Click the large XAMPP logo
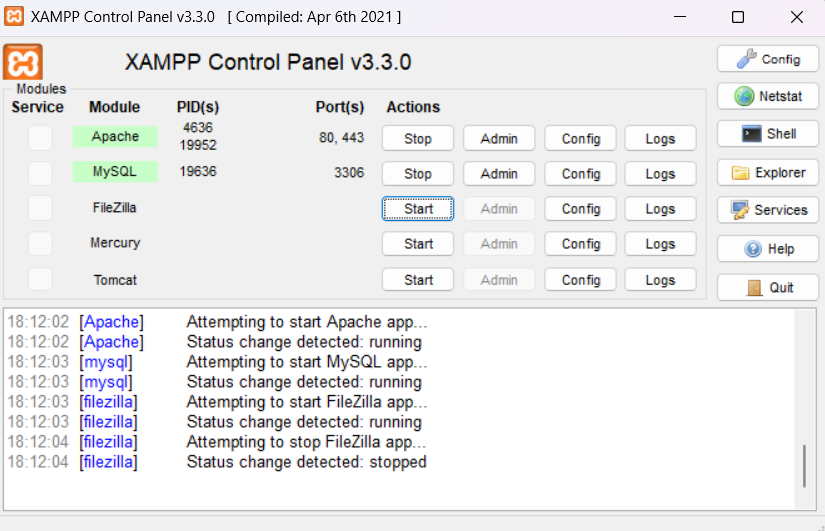Image resolution: width=825 pixels, height=531 pixels. (23, 62)
